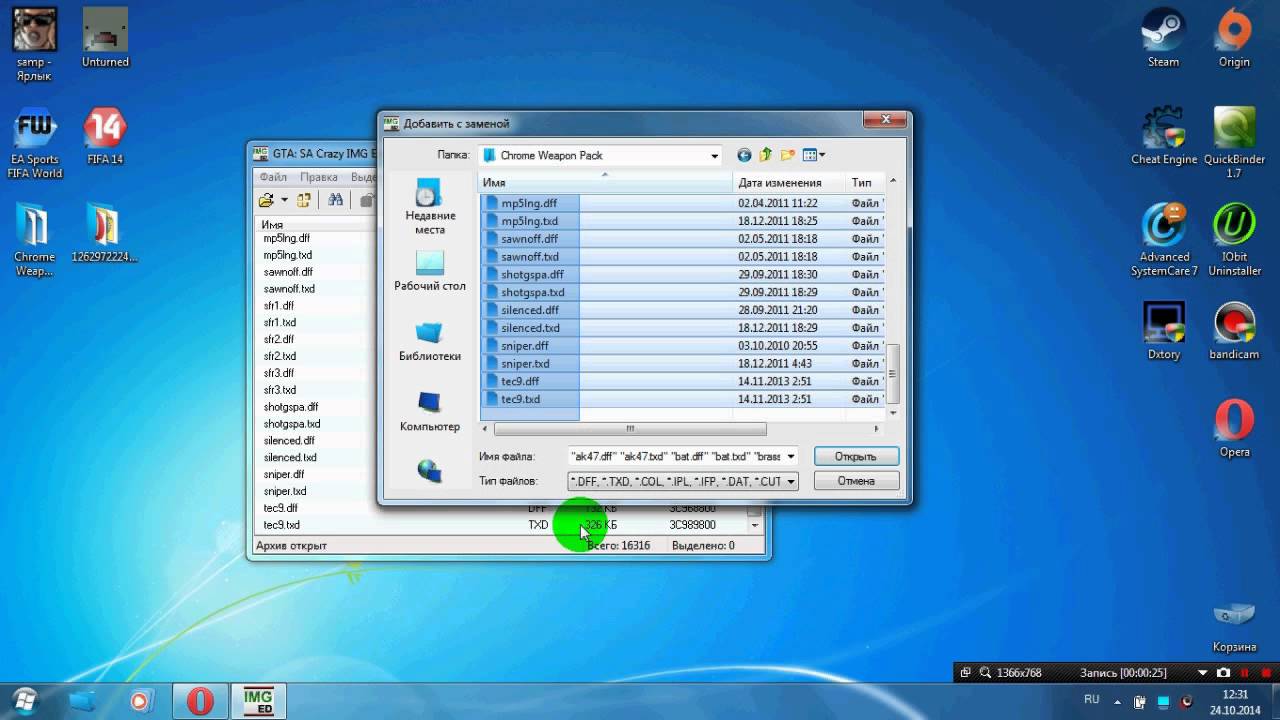Open FIFA 14 desktop icon

tap(105, 136)
